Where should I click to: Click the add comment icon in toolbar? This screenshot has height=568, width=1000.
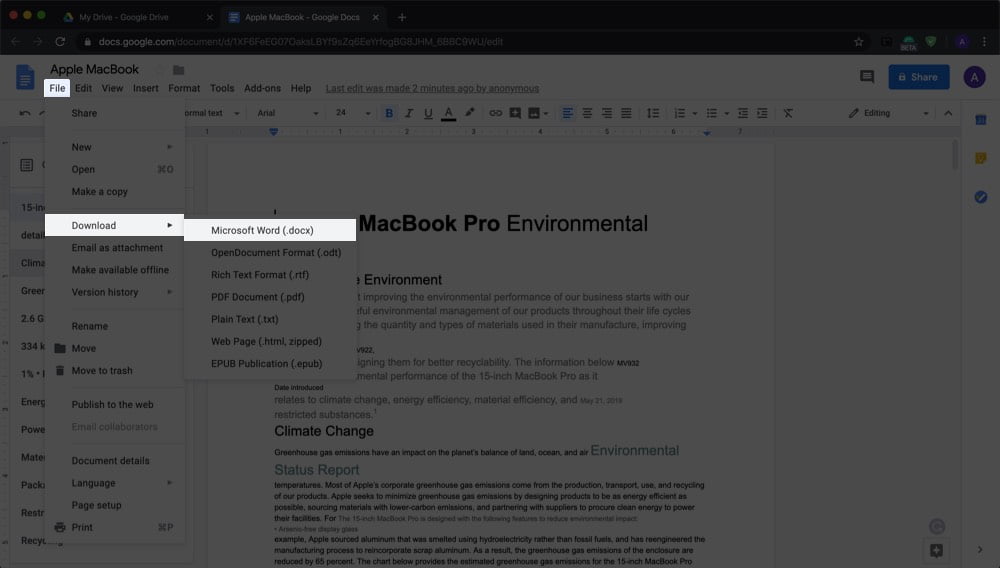pyautogui.click(x=515, y=113)
